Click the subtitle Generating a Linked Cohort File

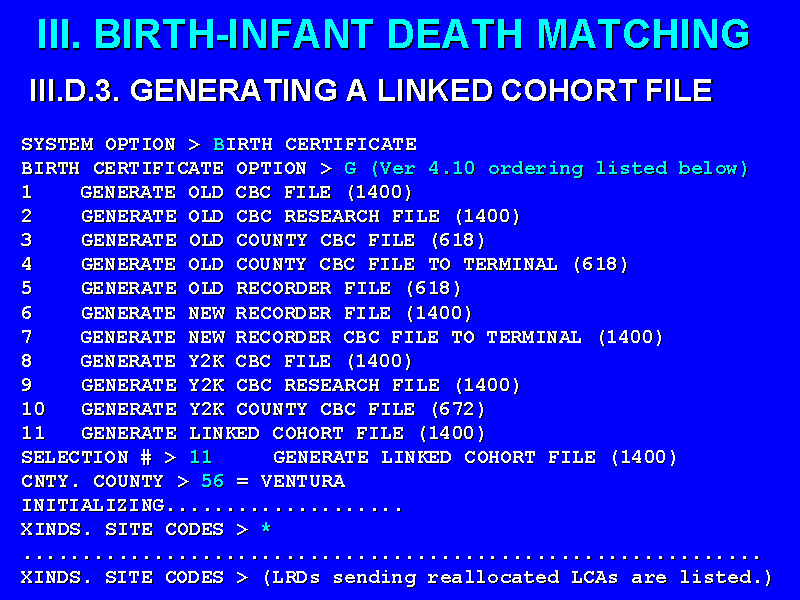(371, 91)
